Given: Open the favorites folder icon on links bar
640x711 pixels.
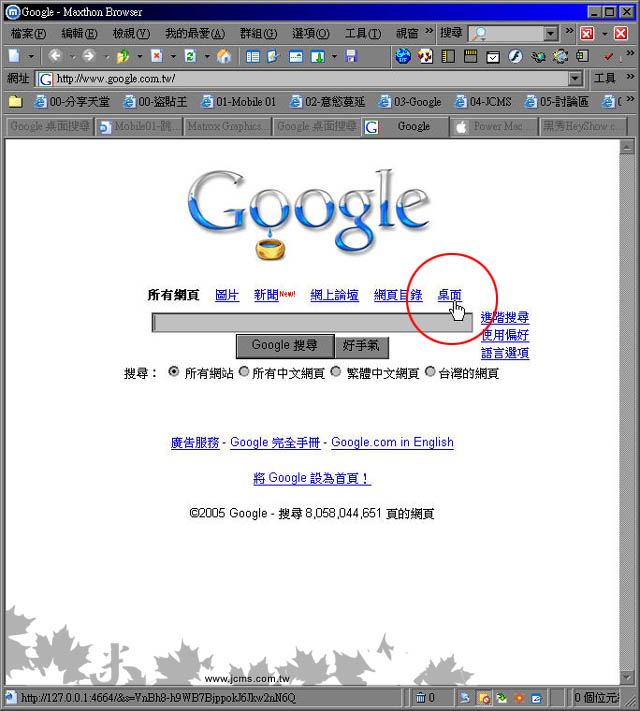Looking at the screenshot, I should pyautogui.click(x=15, y=101).
